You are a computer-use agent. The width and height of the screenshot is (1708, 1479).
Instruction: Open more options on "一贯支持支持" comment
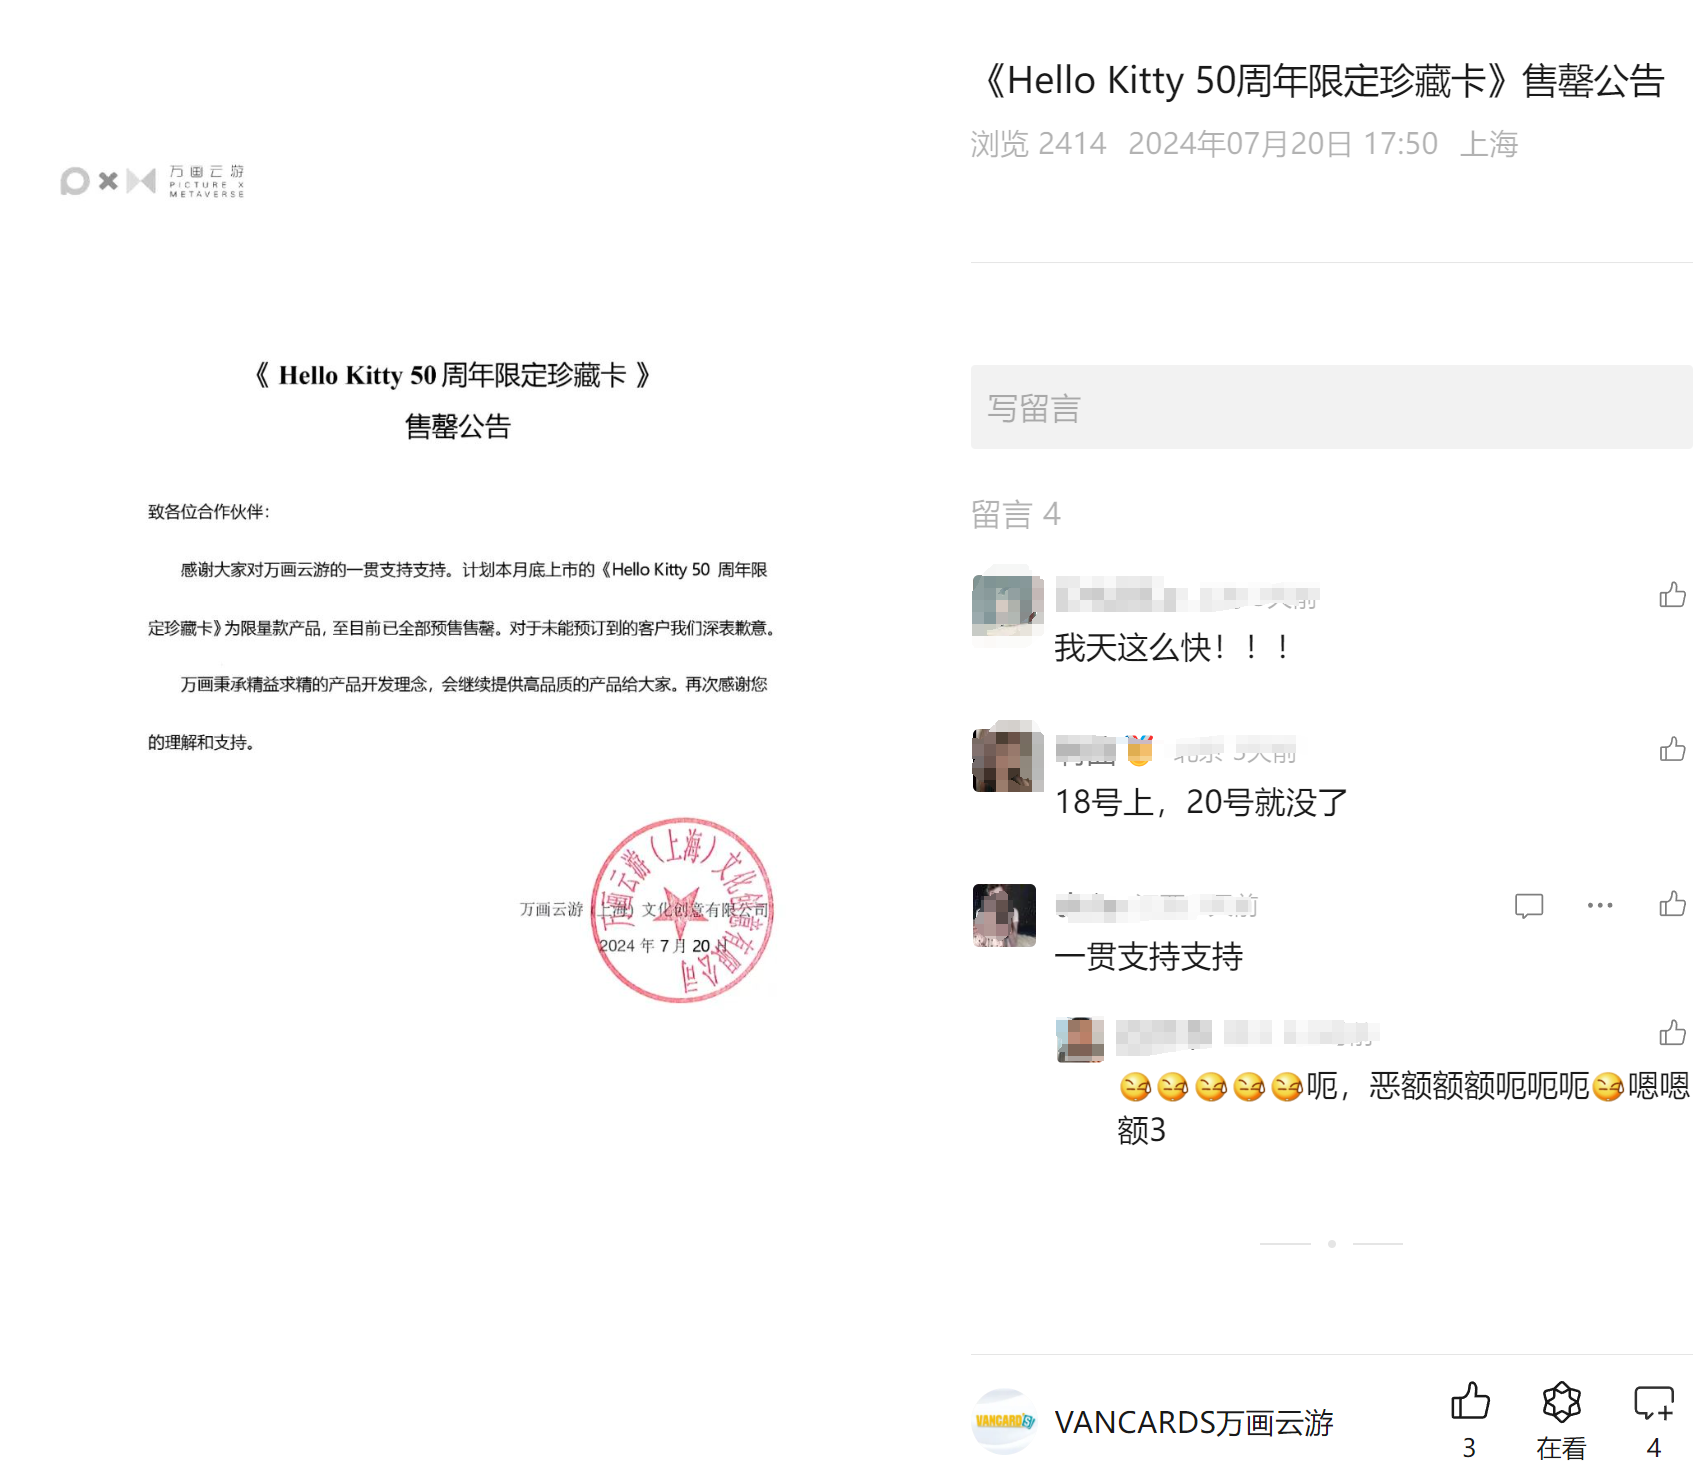1600,905
